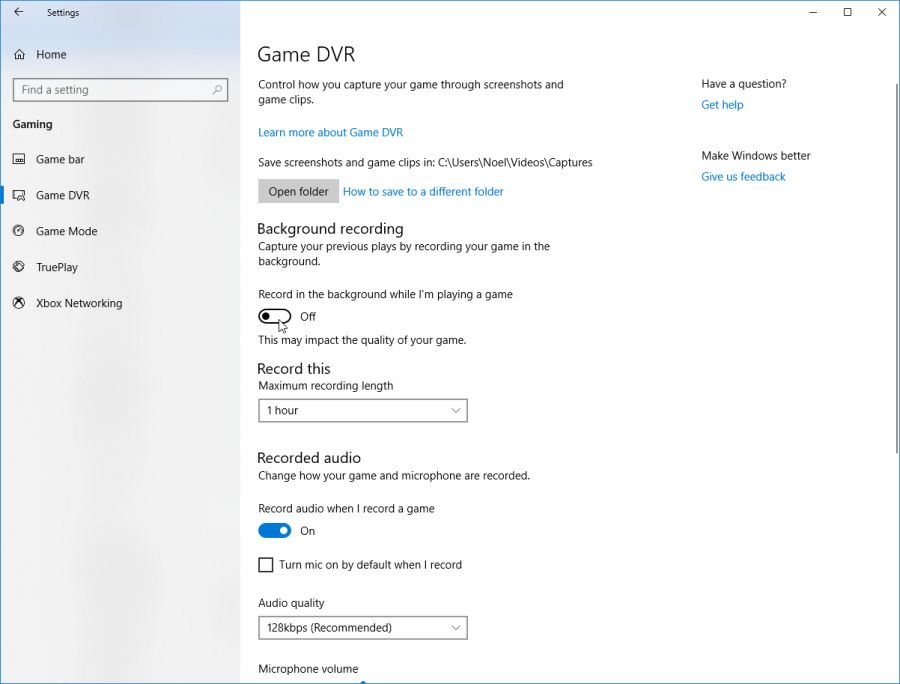Image resolution: width=900 pixels, height=684 pixels.
Task: Click the Find a setting search box
Action: [x=121, y=90]
